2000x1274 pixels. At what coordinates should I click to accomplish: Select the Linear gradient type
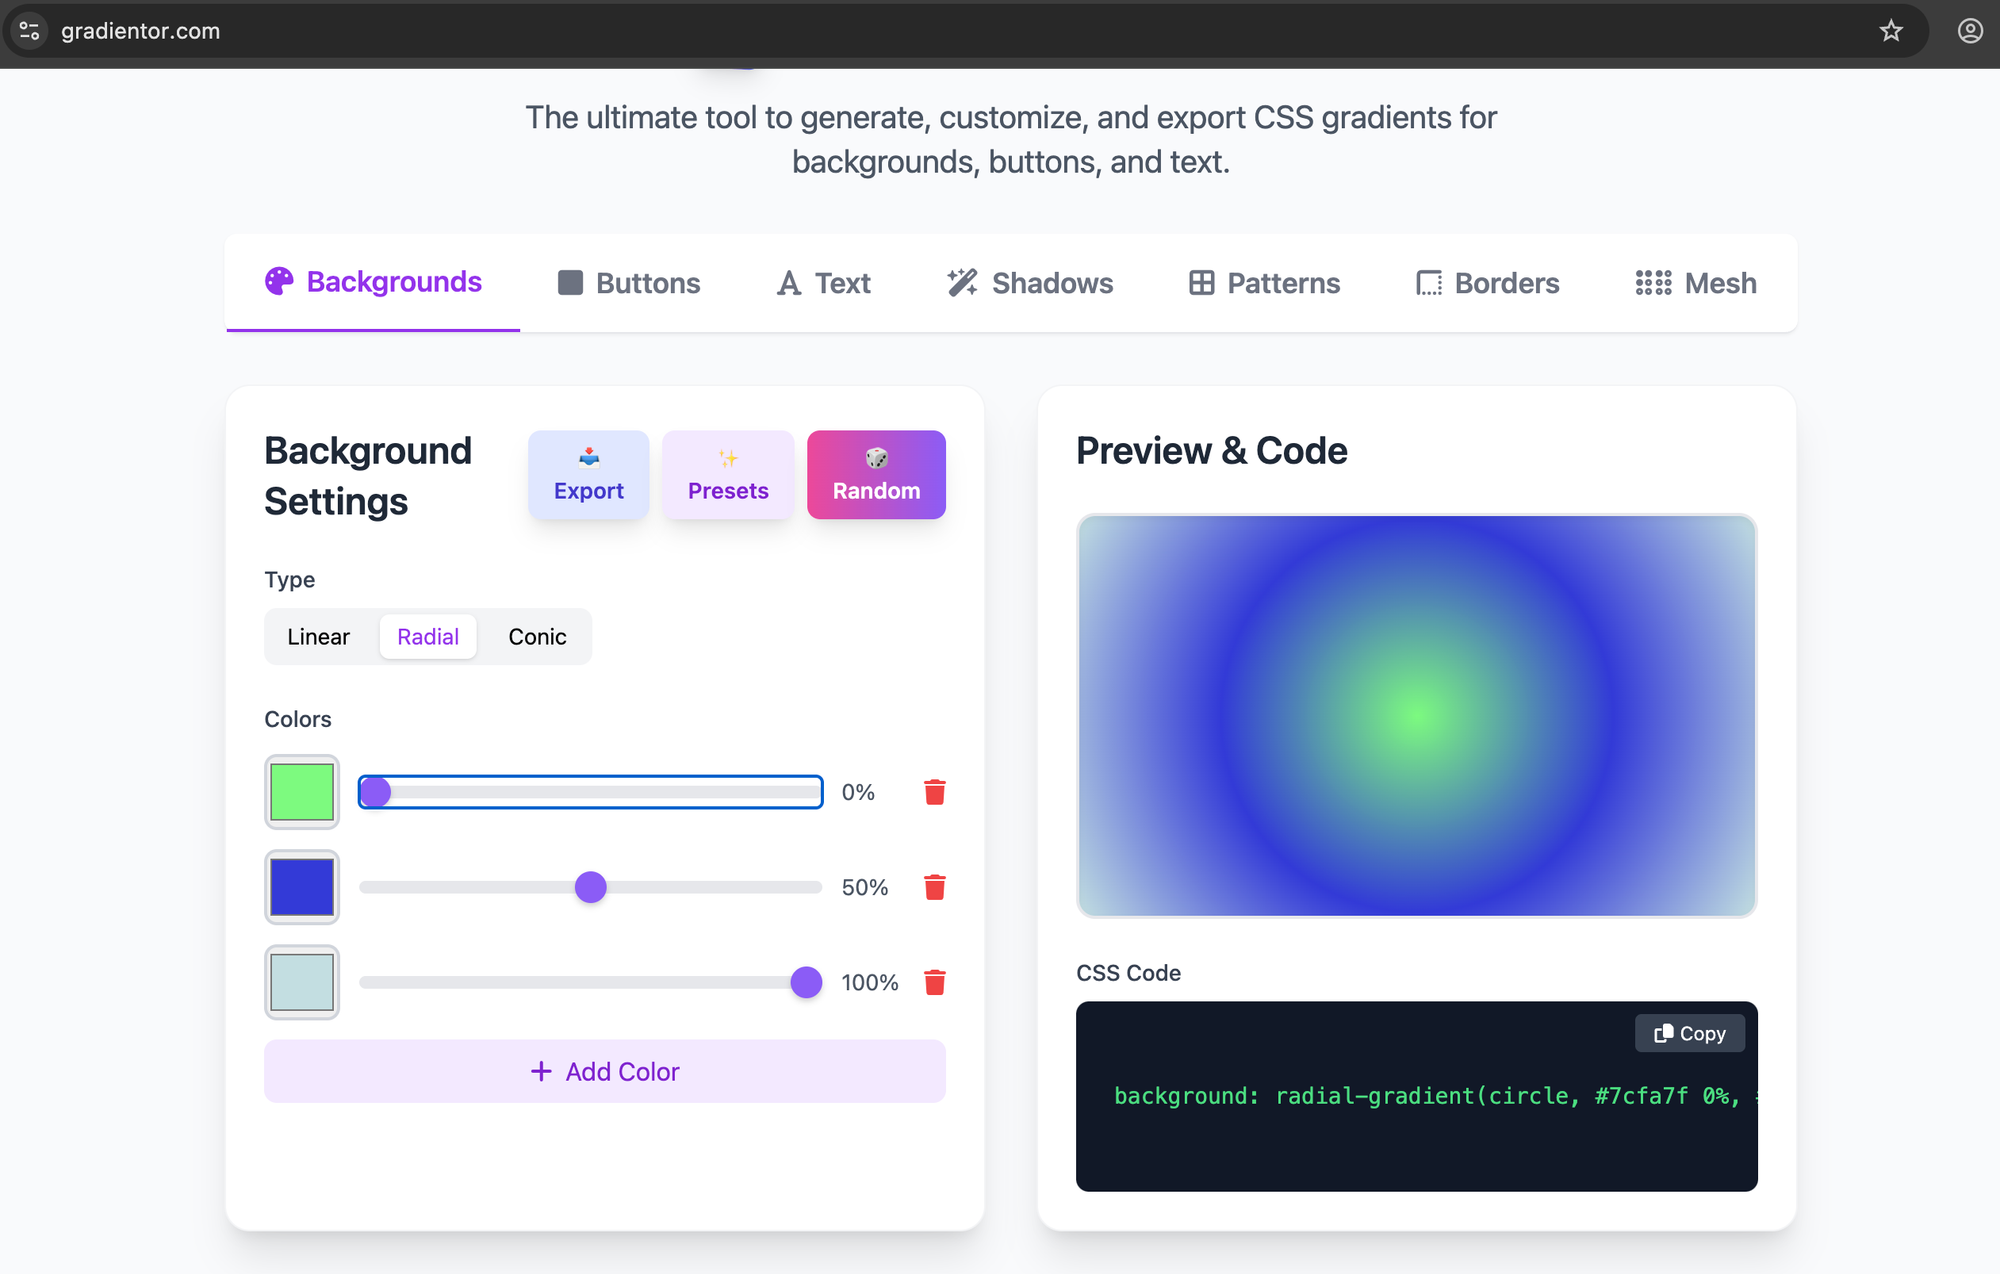tap(318, 637)
